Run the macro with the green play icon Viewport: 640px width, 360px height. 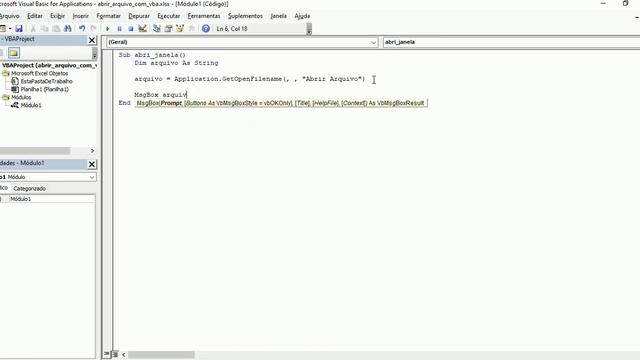pyautogui.click(x=108, y=29)
